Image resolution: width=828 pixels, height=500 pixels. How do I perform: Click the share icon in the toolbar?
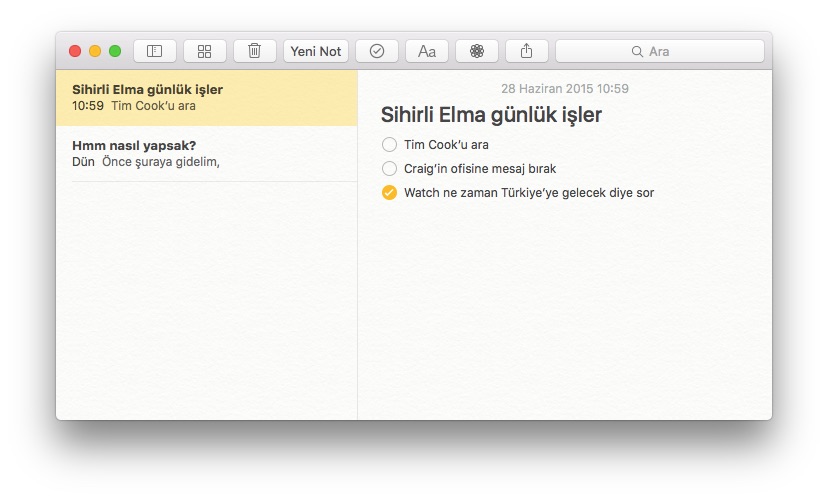tap(527, 51)
